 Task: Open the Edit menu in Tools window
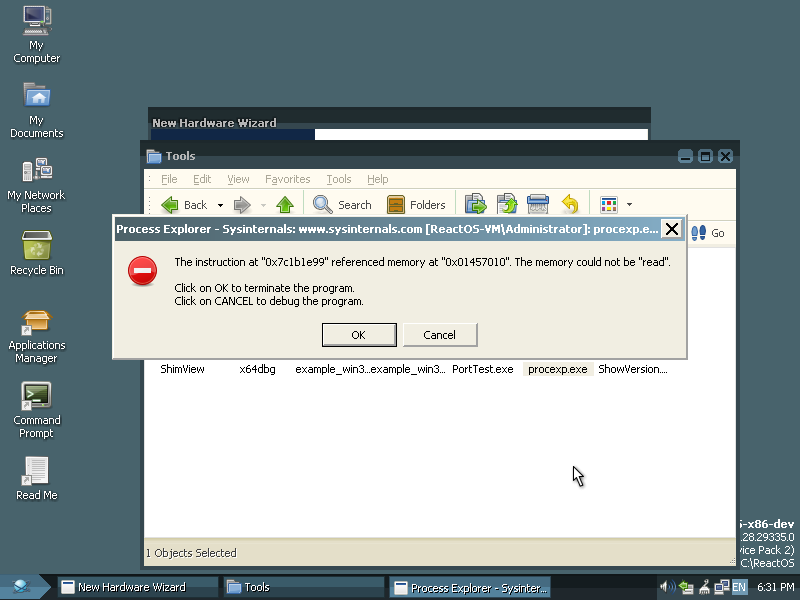pyautogui.click(x=202, y=179)
